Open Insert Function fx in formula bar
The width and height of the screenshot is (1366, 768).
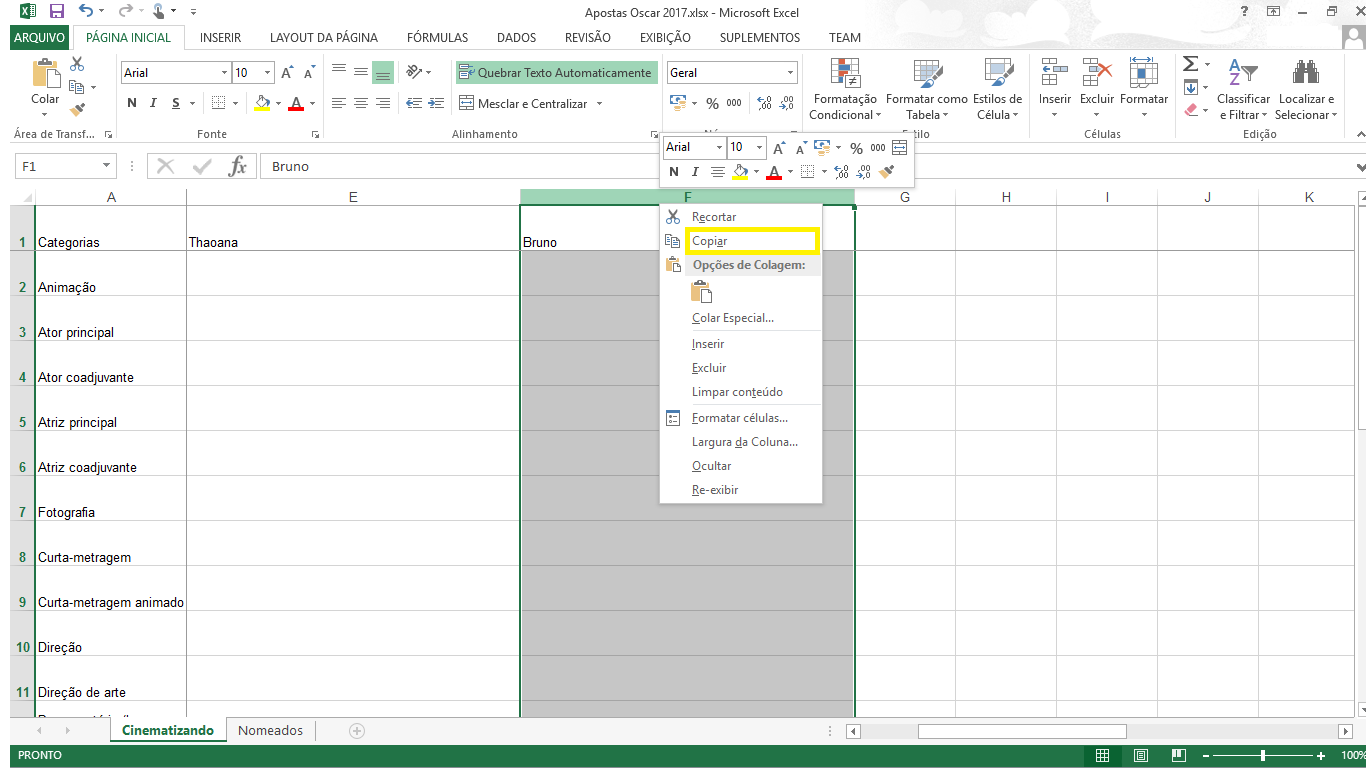tap(237, 166)
